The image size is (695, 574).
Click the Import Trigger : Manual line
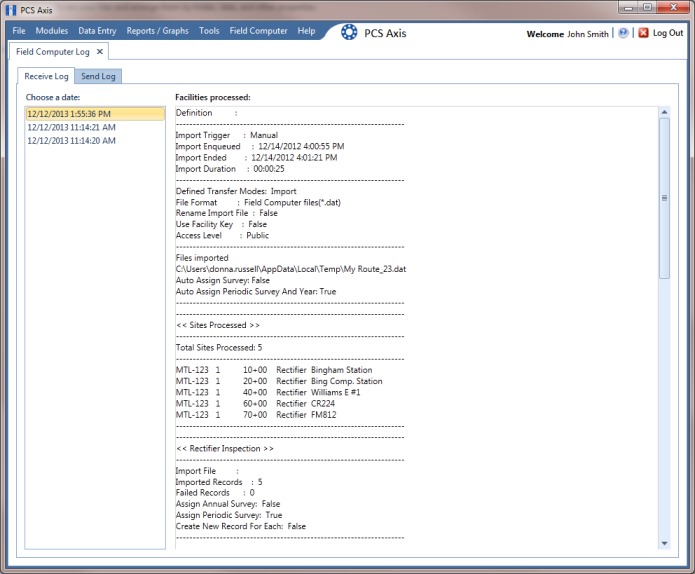tap(227, 135)
